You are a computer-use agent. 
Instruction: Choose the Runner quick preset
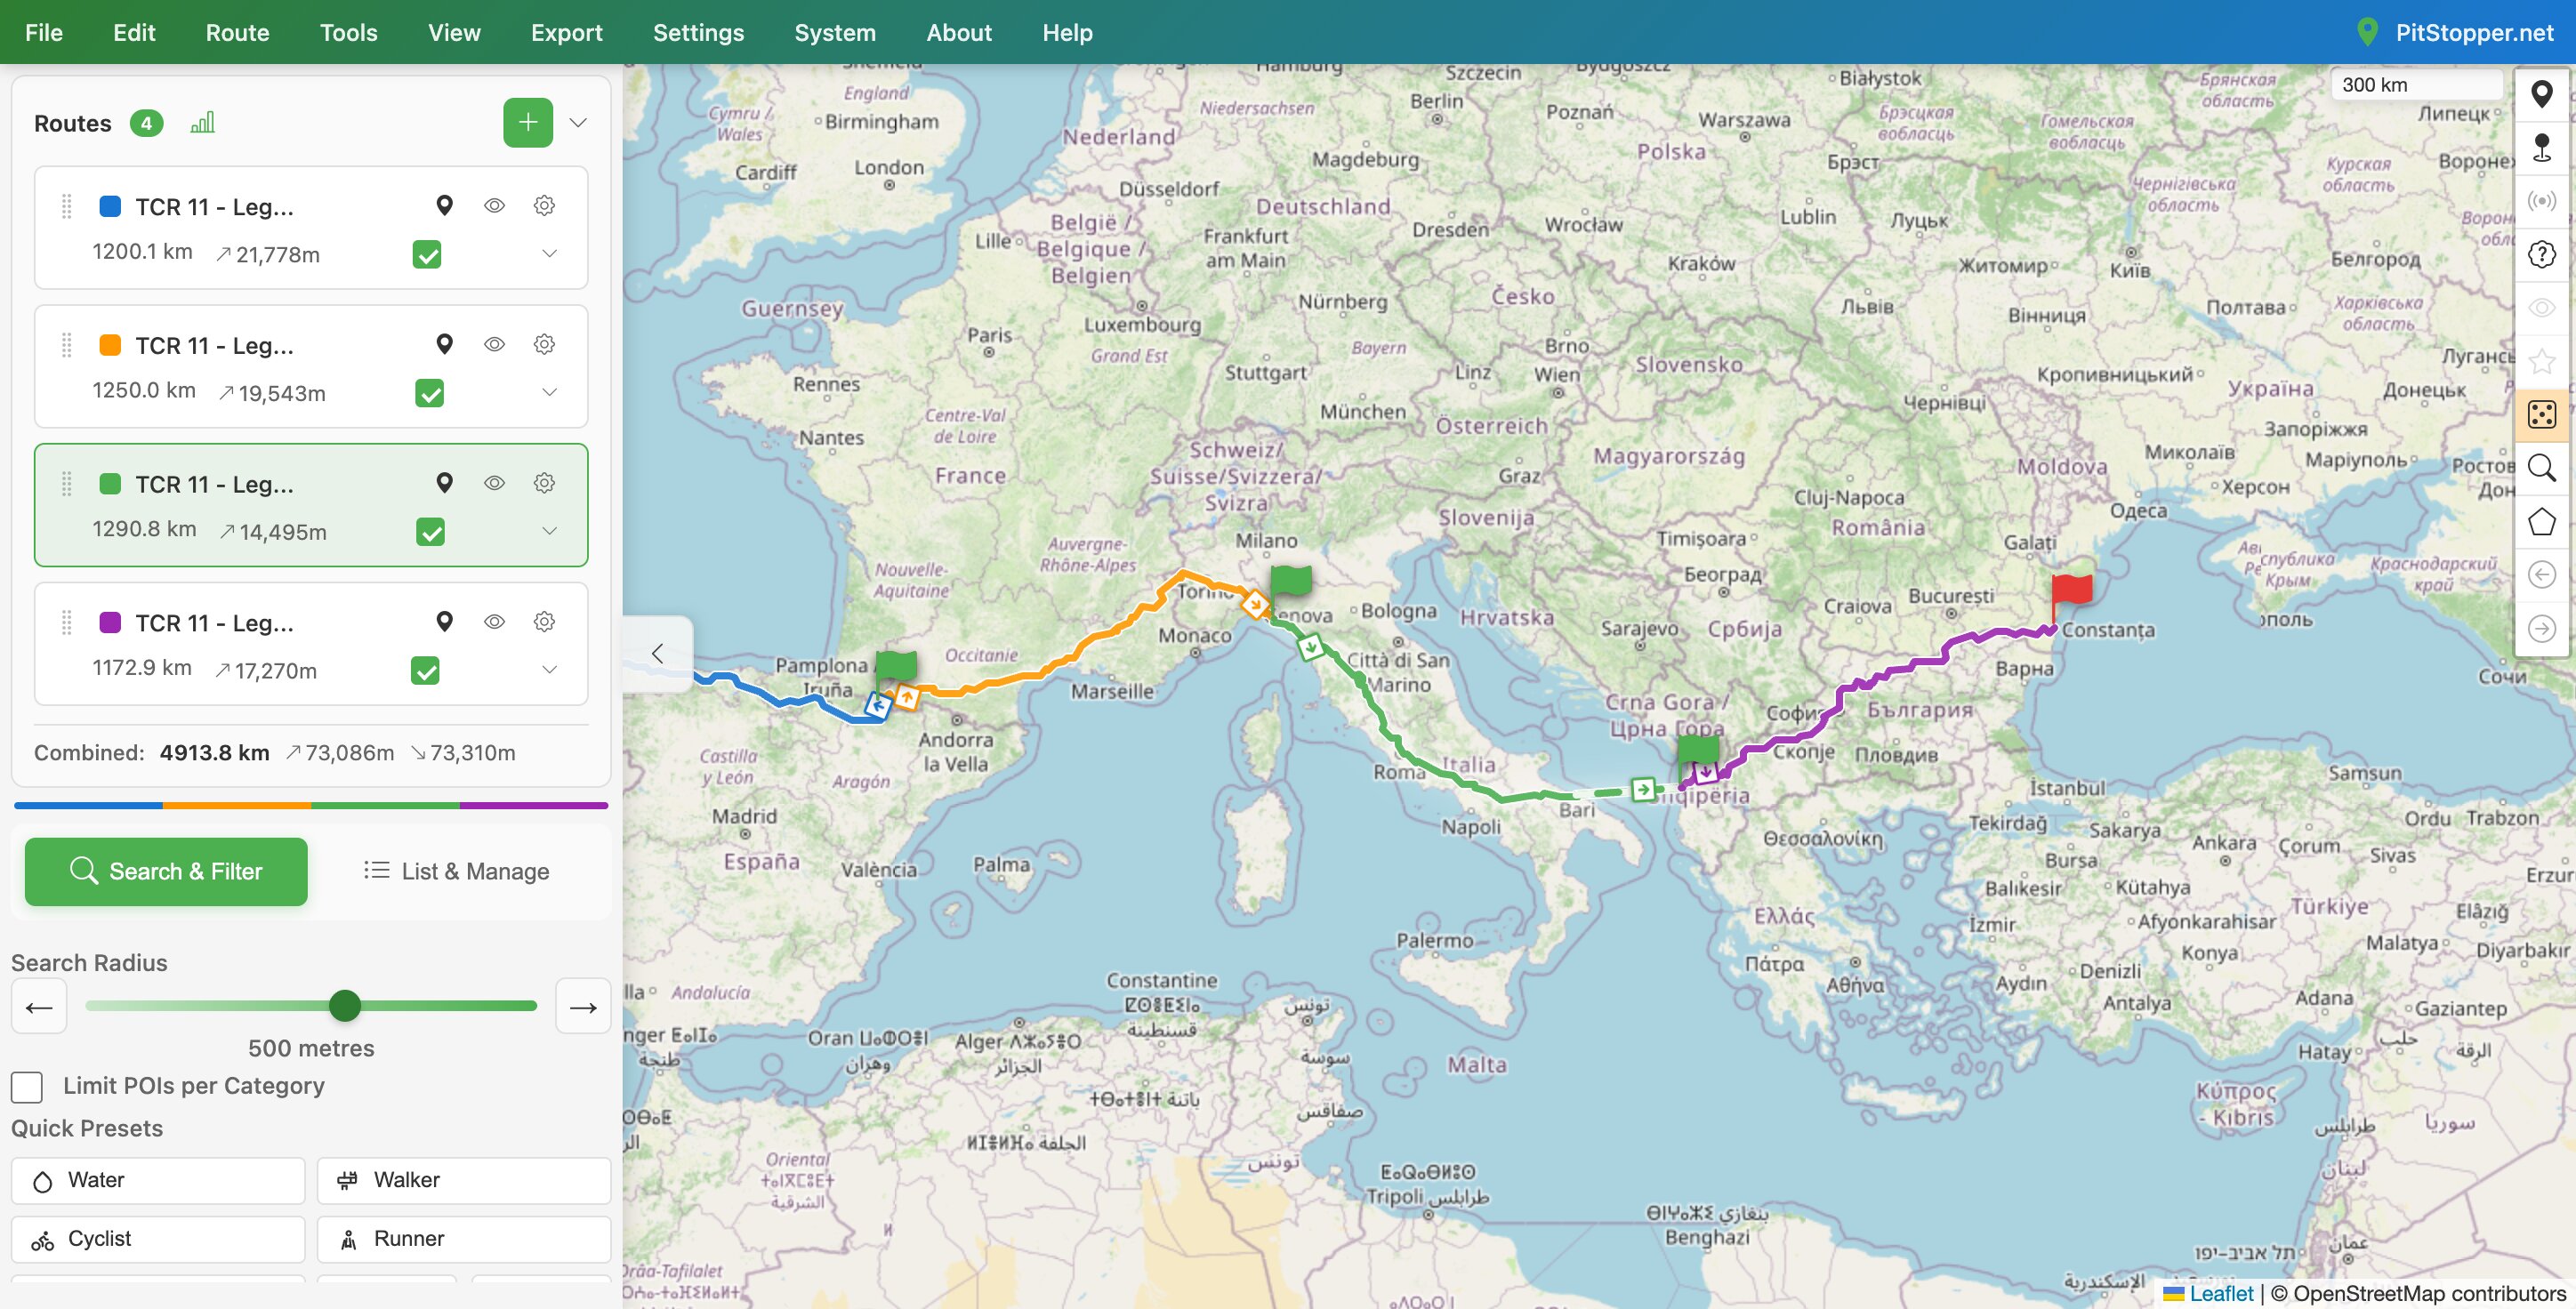pos(464,1240)
